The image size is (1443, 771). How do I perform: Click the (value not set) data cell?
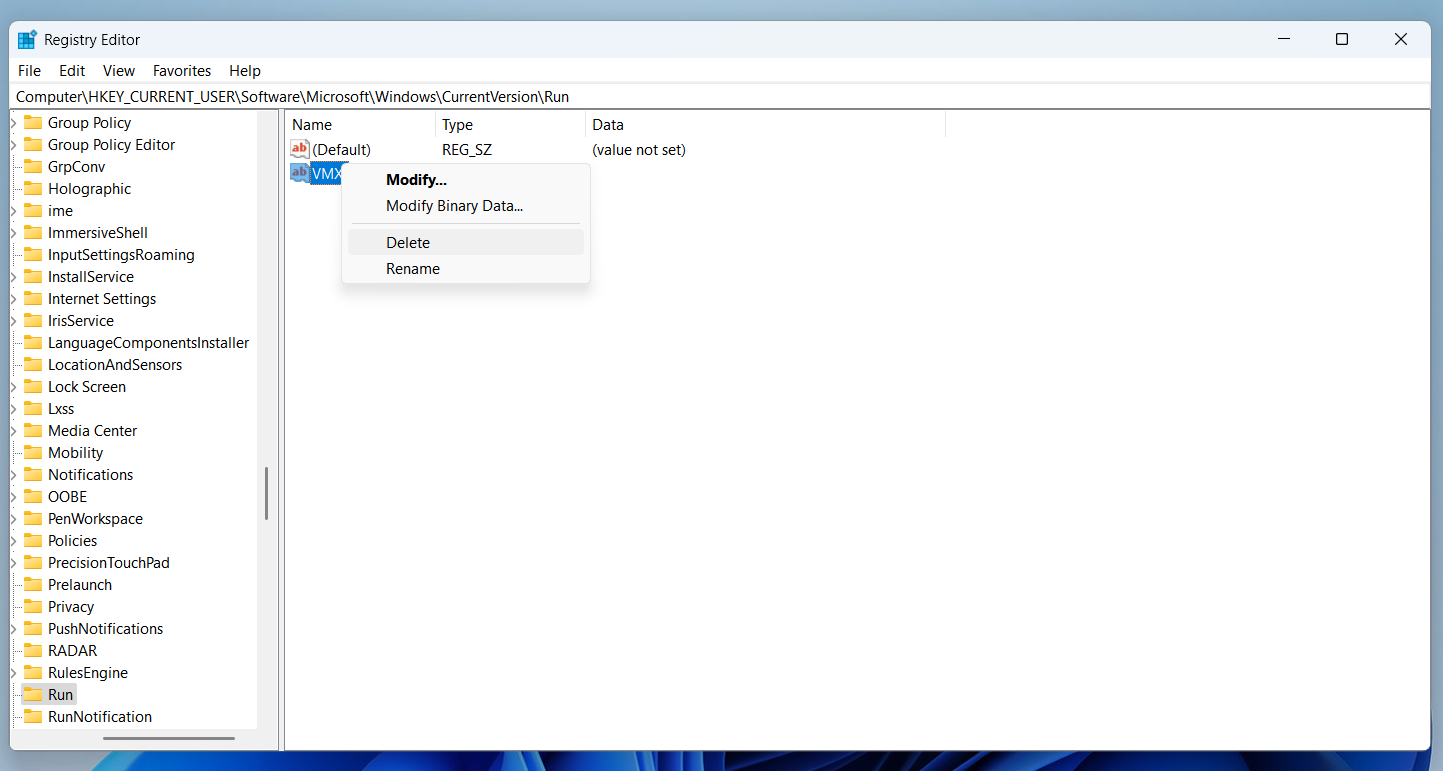[x=639, y=149]
